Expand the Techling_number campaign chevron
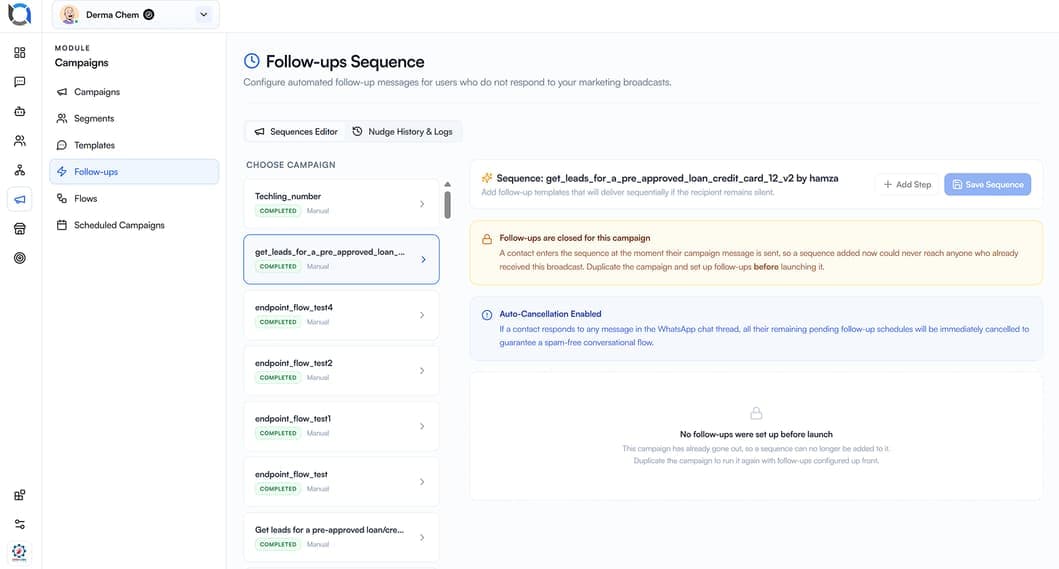 pyautogui.click(x=422, y=204)
